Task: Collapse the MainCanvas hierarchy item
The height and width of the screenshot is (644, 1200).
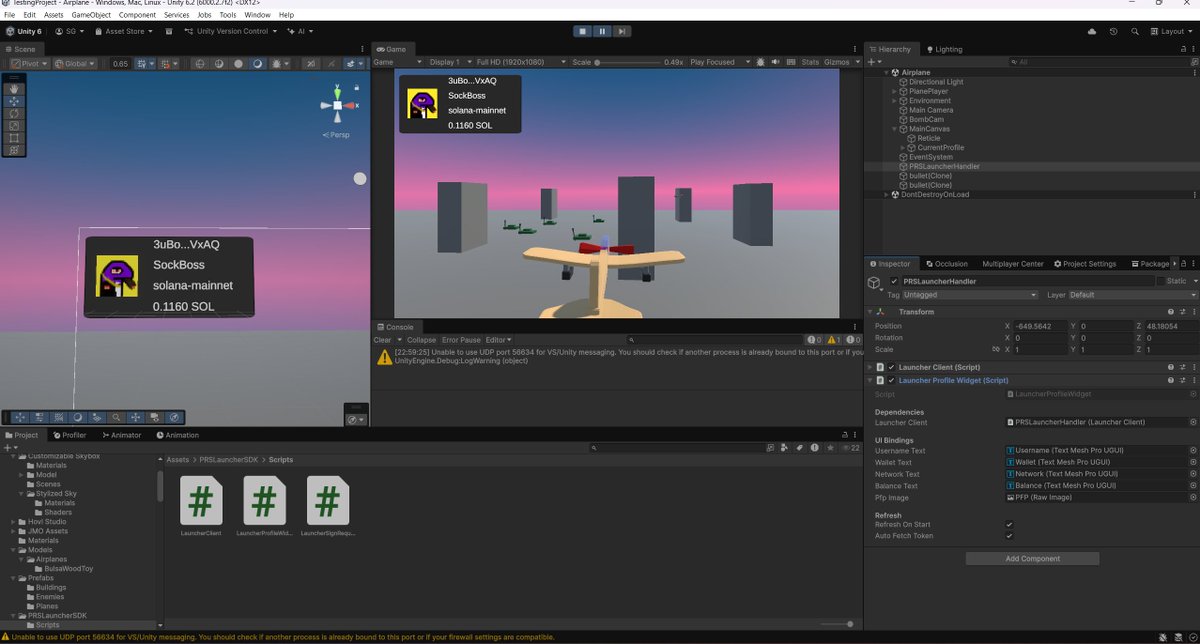Action: coord(895,129)
